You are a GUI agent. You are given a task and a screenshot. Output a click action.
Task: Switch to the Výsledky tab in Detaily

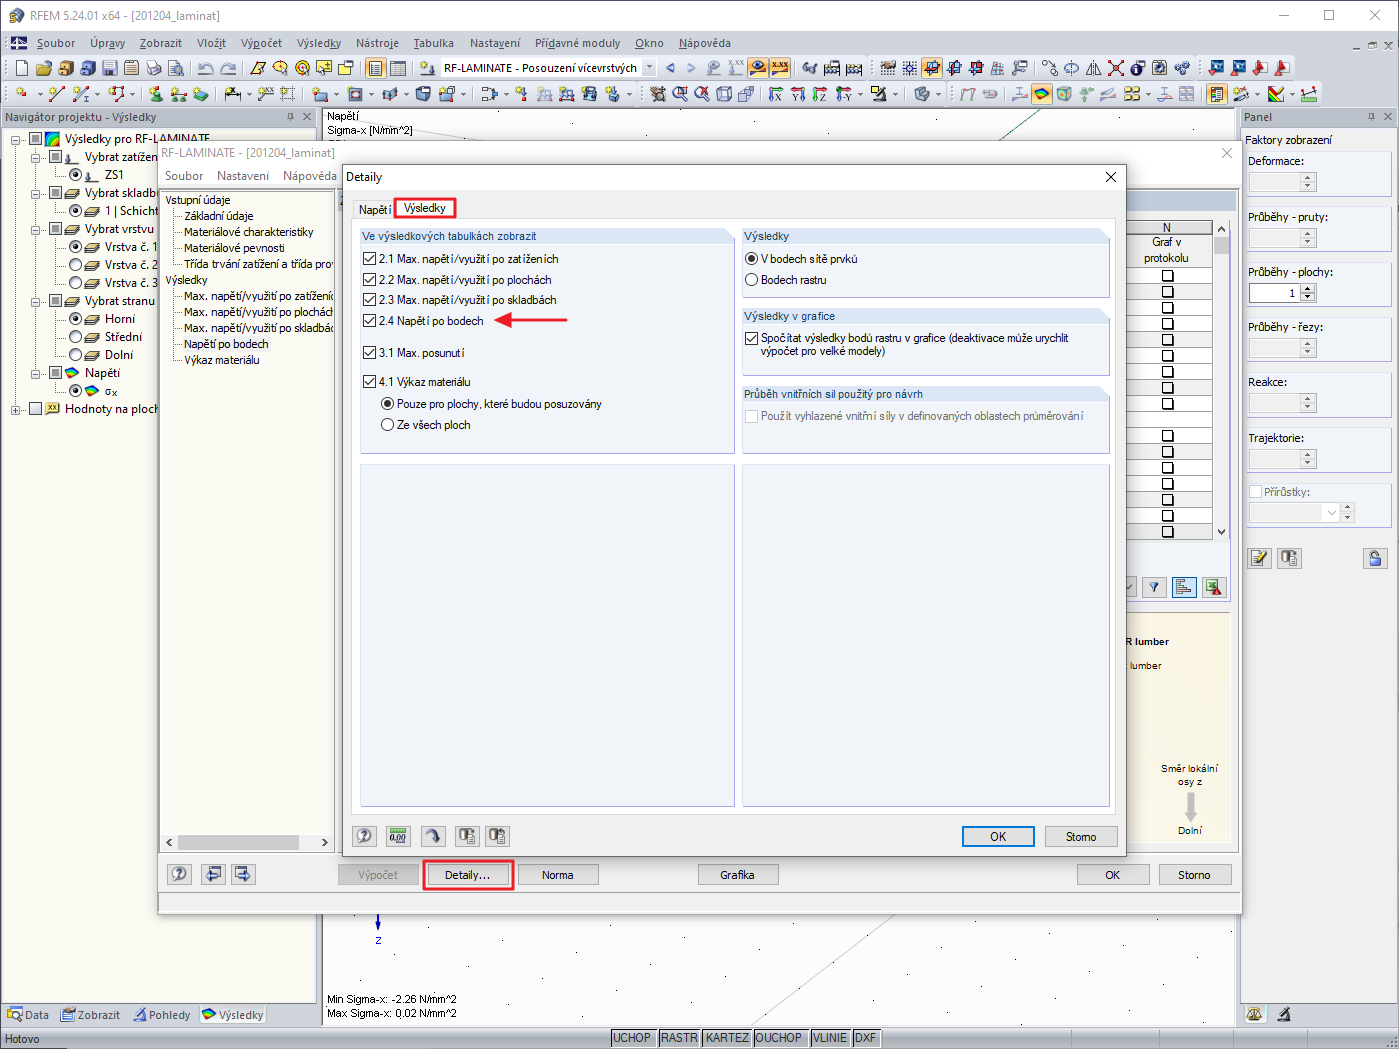click(425, 208)
